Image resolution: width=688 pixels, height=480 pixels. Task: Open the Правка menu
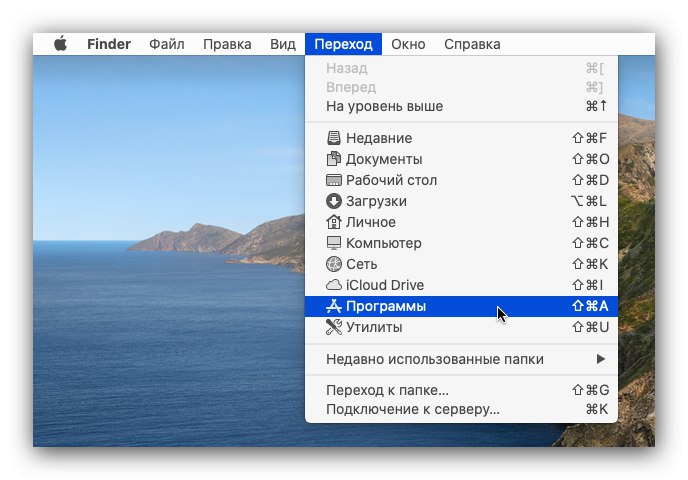227,44
